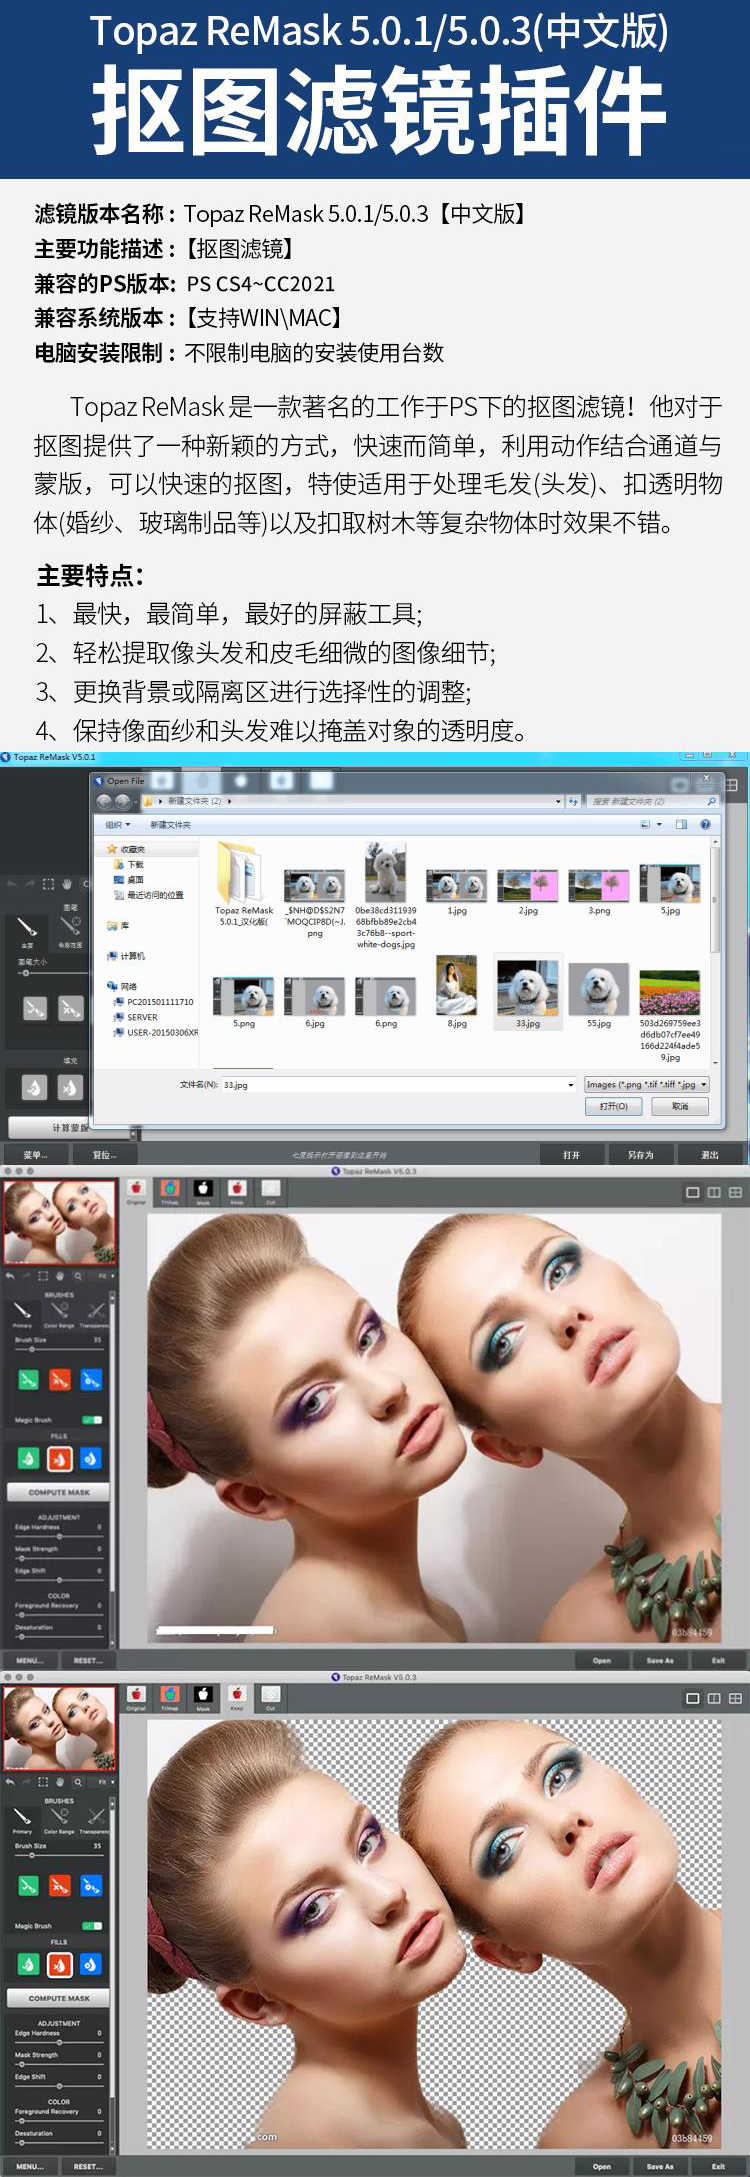Select the hand tool in Topaz ReMask V5.0.1 window
This screenshot has height=2177, width=750.
point(67,884)
